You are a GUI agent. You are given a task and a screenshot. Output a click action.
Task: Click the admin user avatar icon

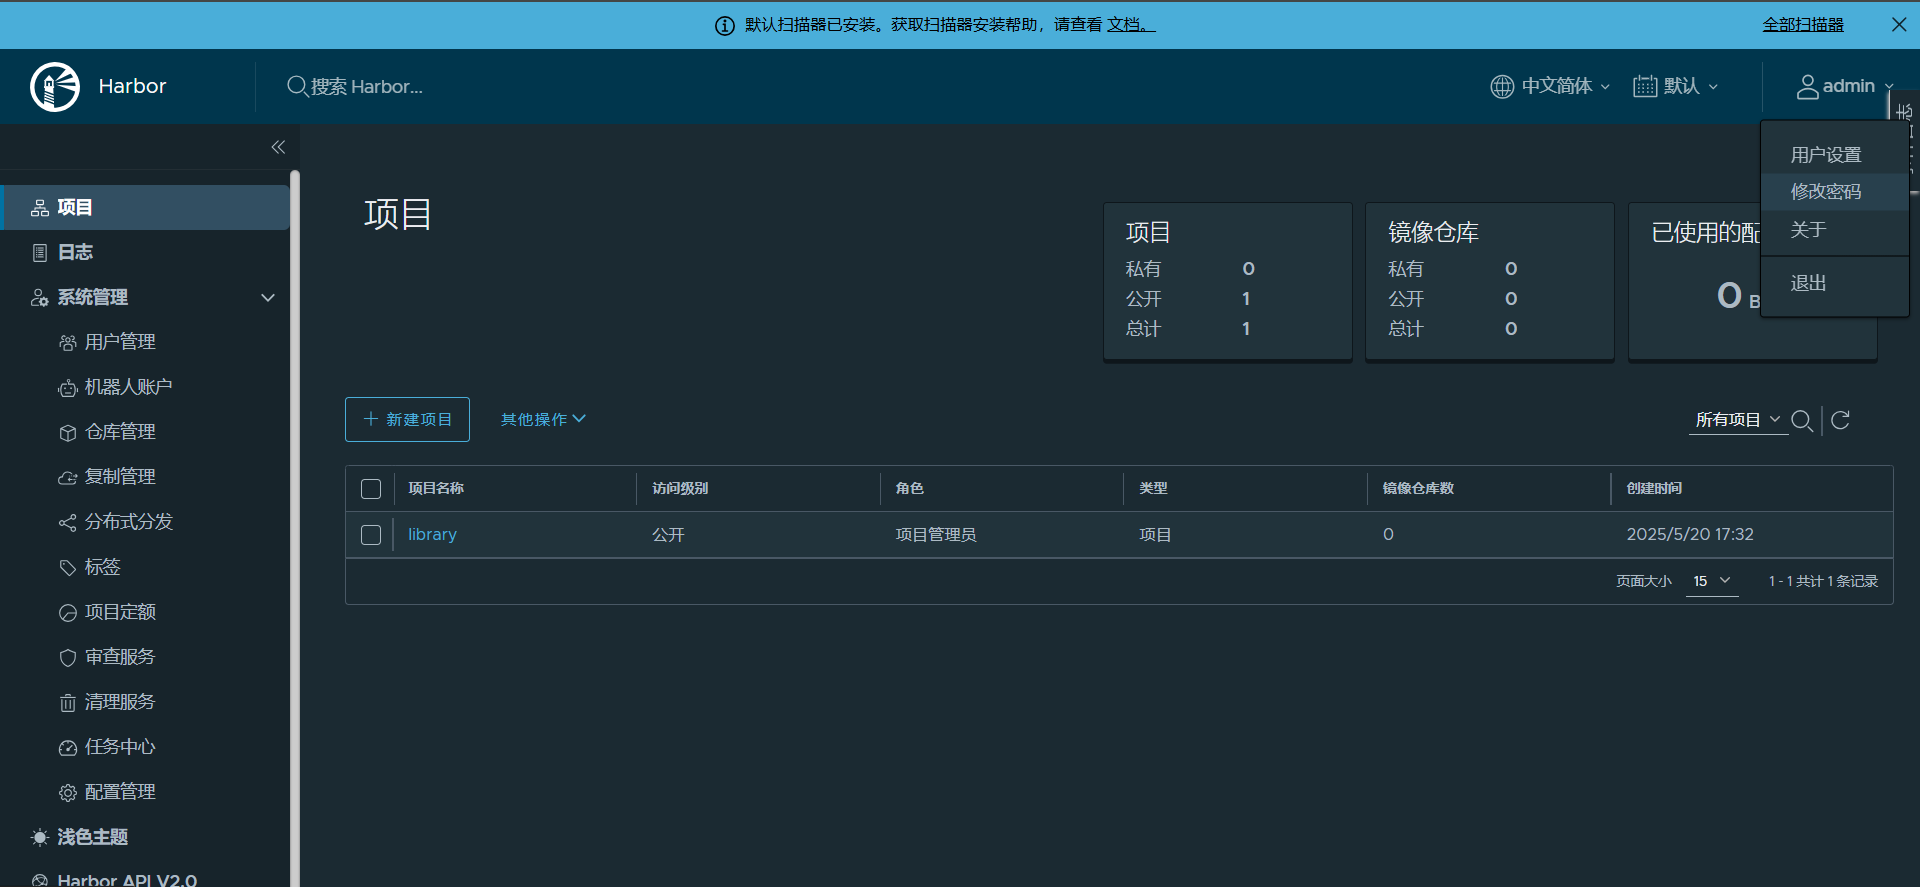tap(1808, 87)
